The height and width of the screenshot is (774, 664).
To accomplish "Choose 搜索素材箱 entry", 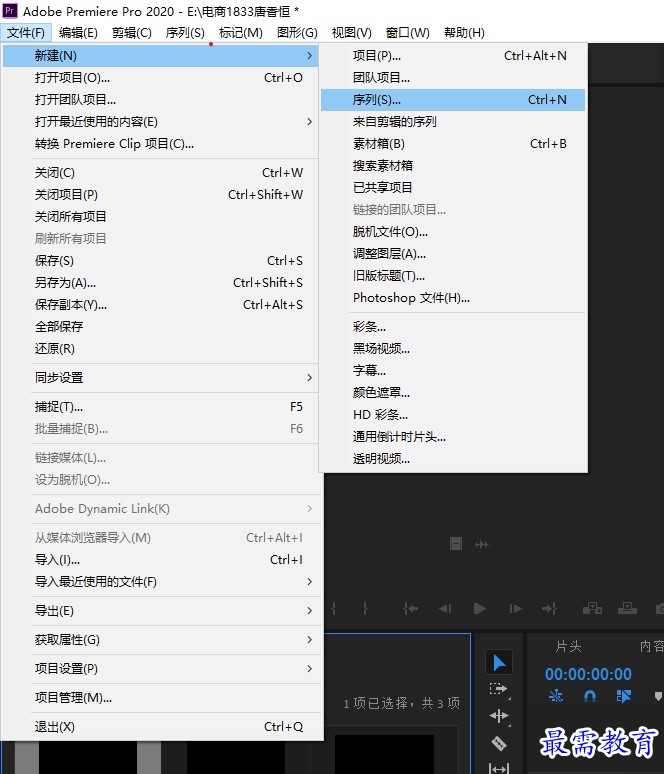I will 453,165.
